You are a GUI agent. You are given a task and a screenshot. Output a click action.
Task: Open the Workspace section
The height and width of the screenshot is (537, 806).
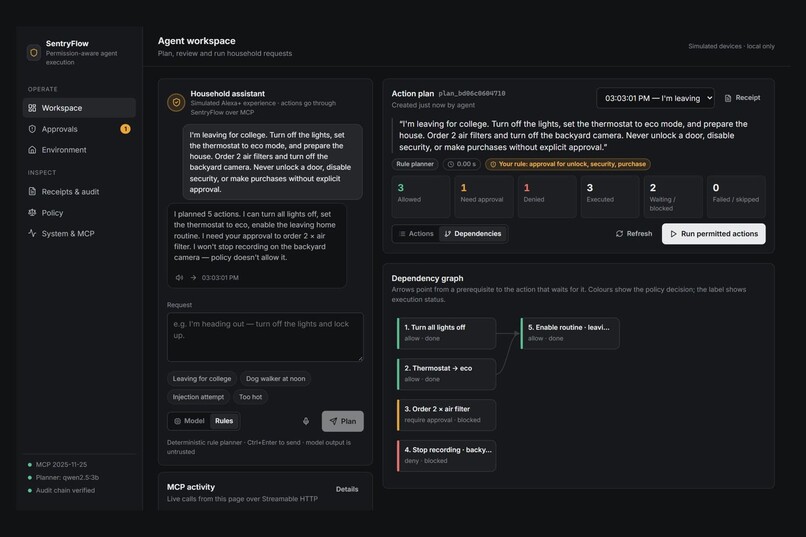pyautogui.click(x=79, y=108)
